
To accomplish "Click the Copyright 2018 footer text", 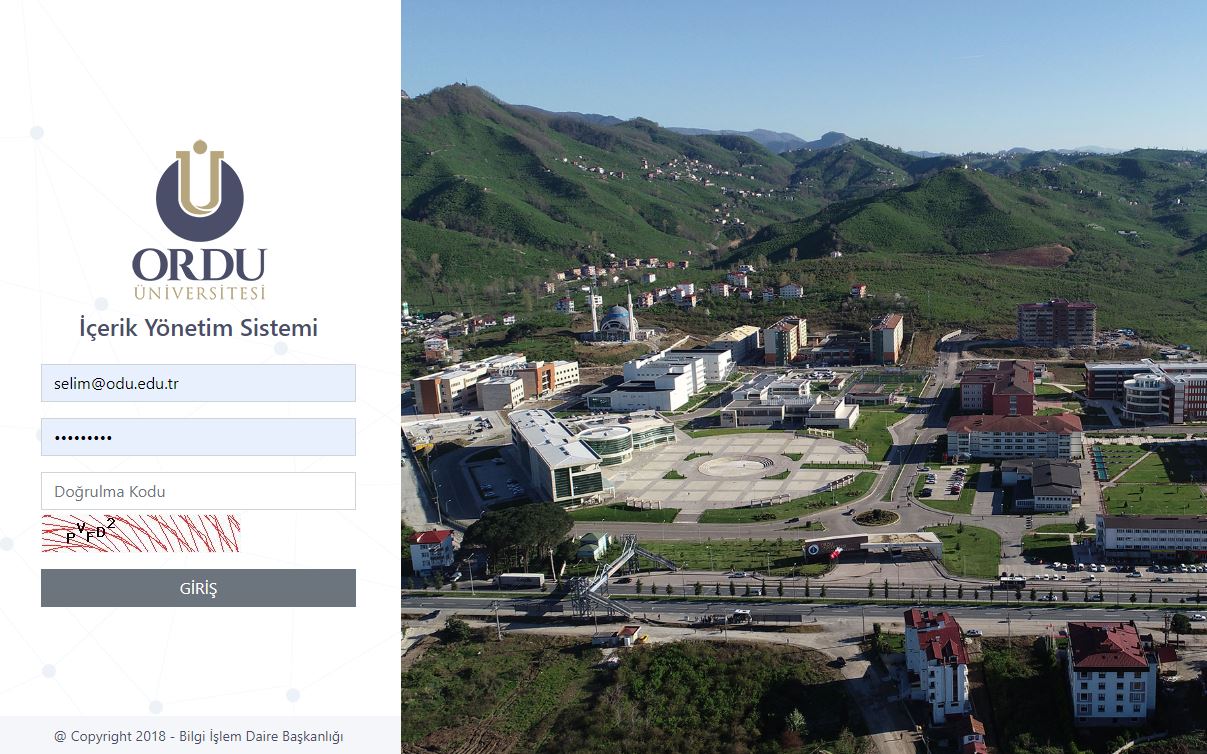I will (x=112, y=737).
